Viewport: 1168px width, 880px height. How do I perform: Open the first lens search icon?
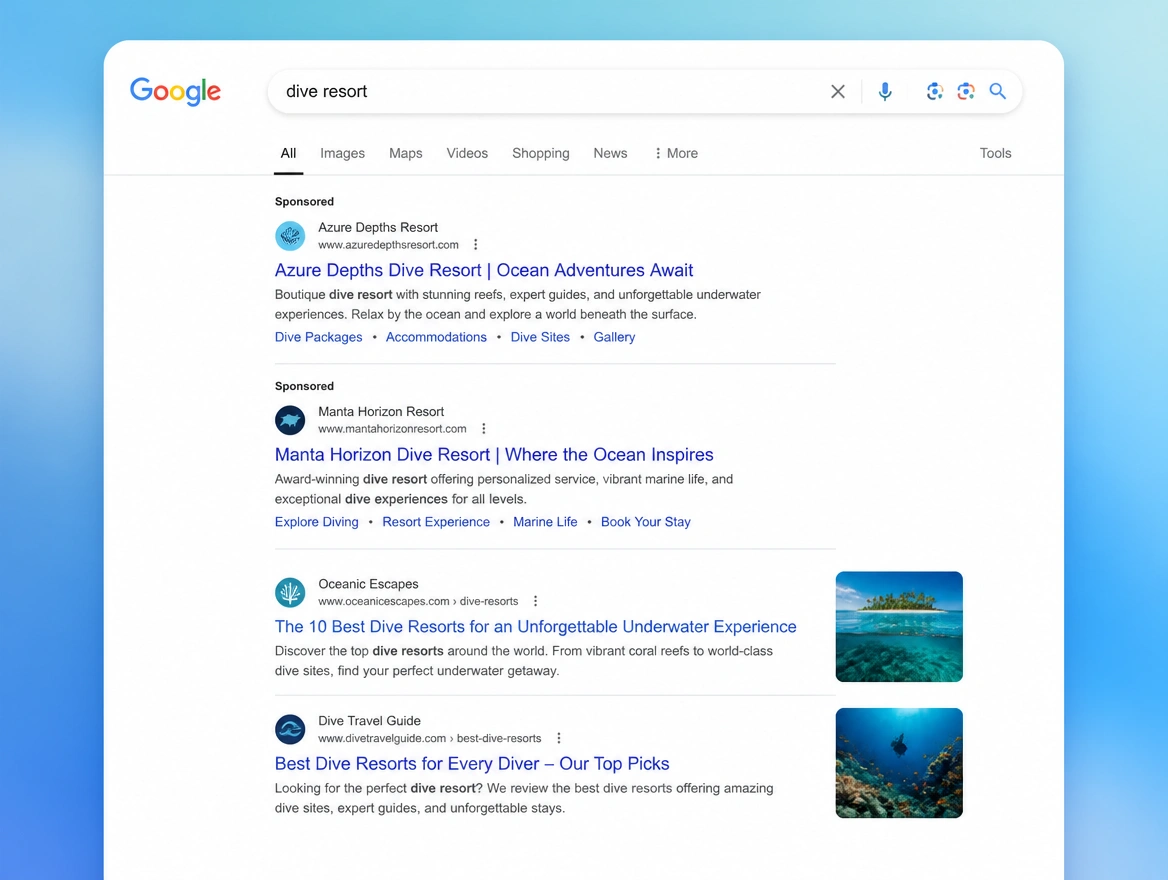coord(934,91)
